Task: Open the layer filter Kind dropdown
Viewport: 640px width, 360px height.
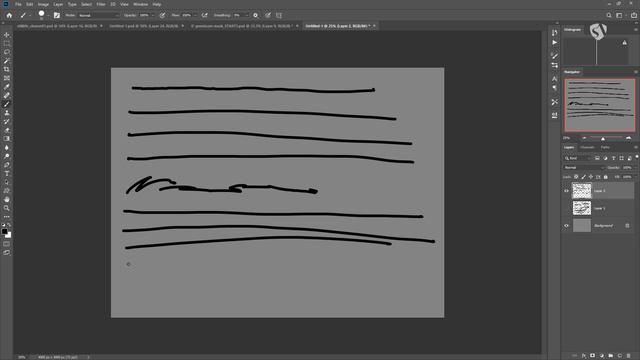Action: (578, 158)
